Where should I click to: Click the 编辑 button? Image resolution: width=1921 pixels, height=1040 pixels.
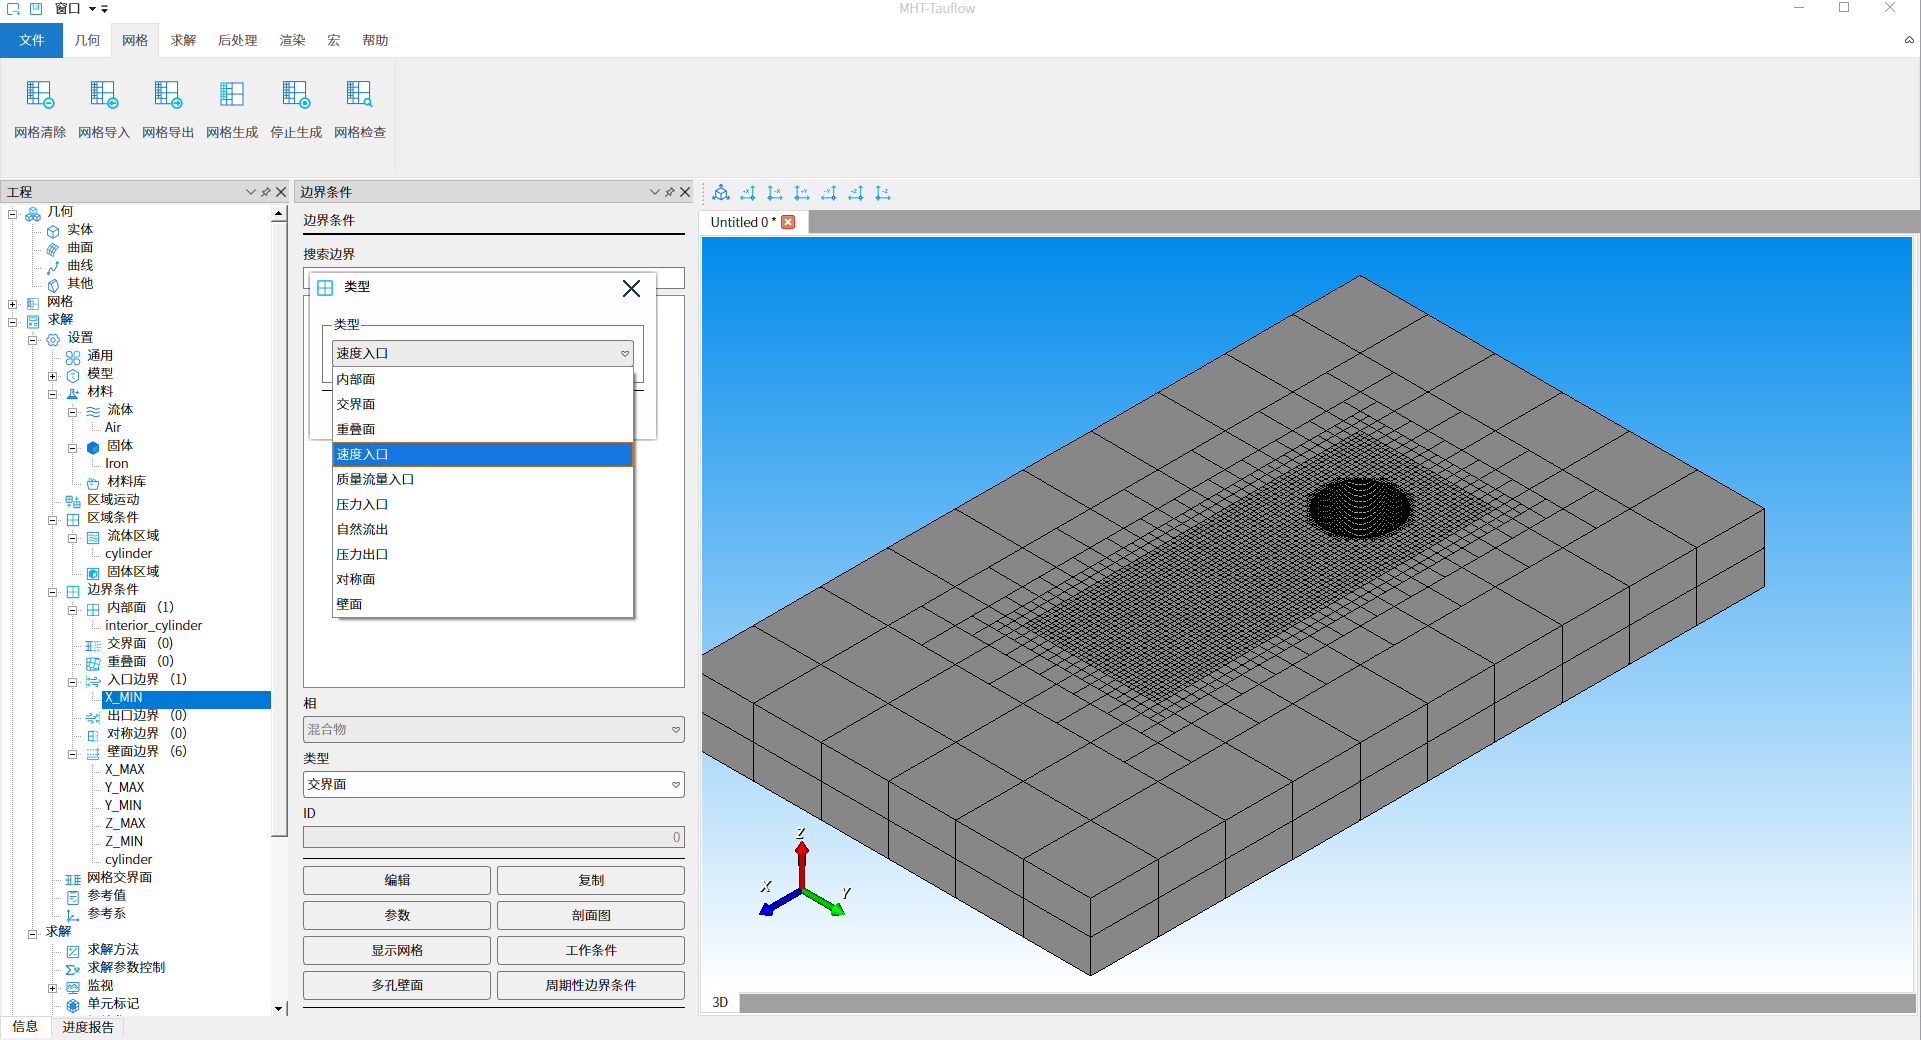click(x=397, y=880)
